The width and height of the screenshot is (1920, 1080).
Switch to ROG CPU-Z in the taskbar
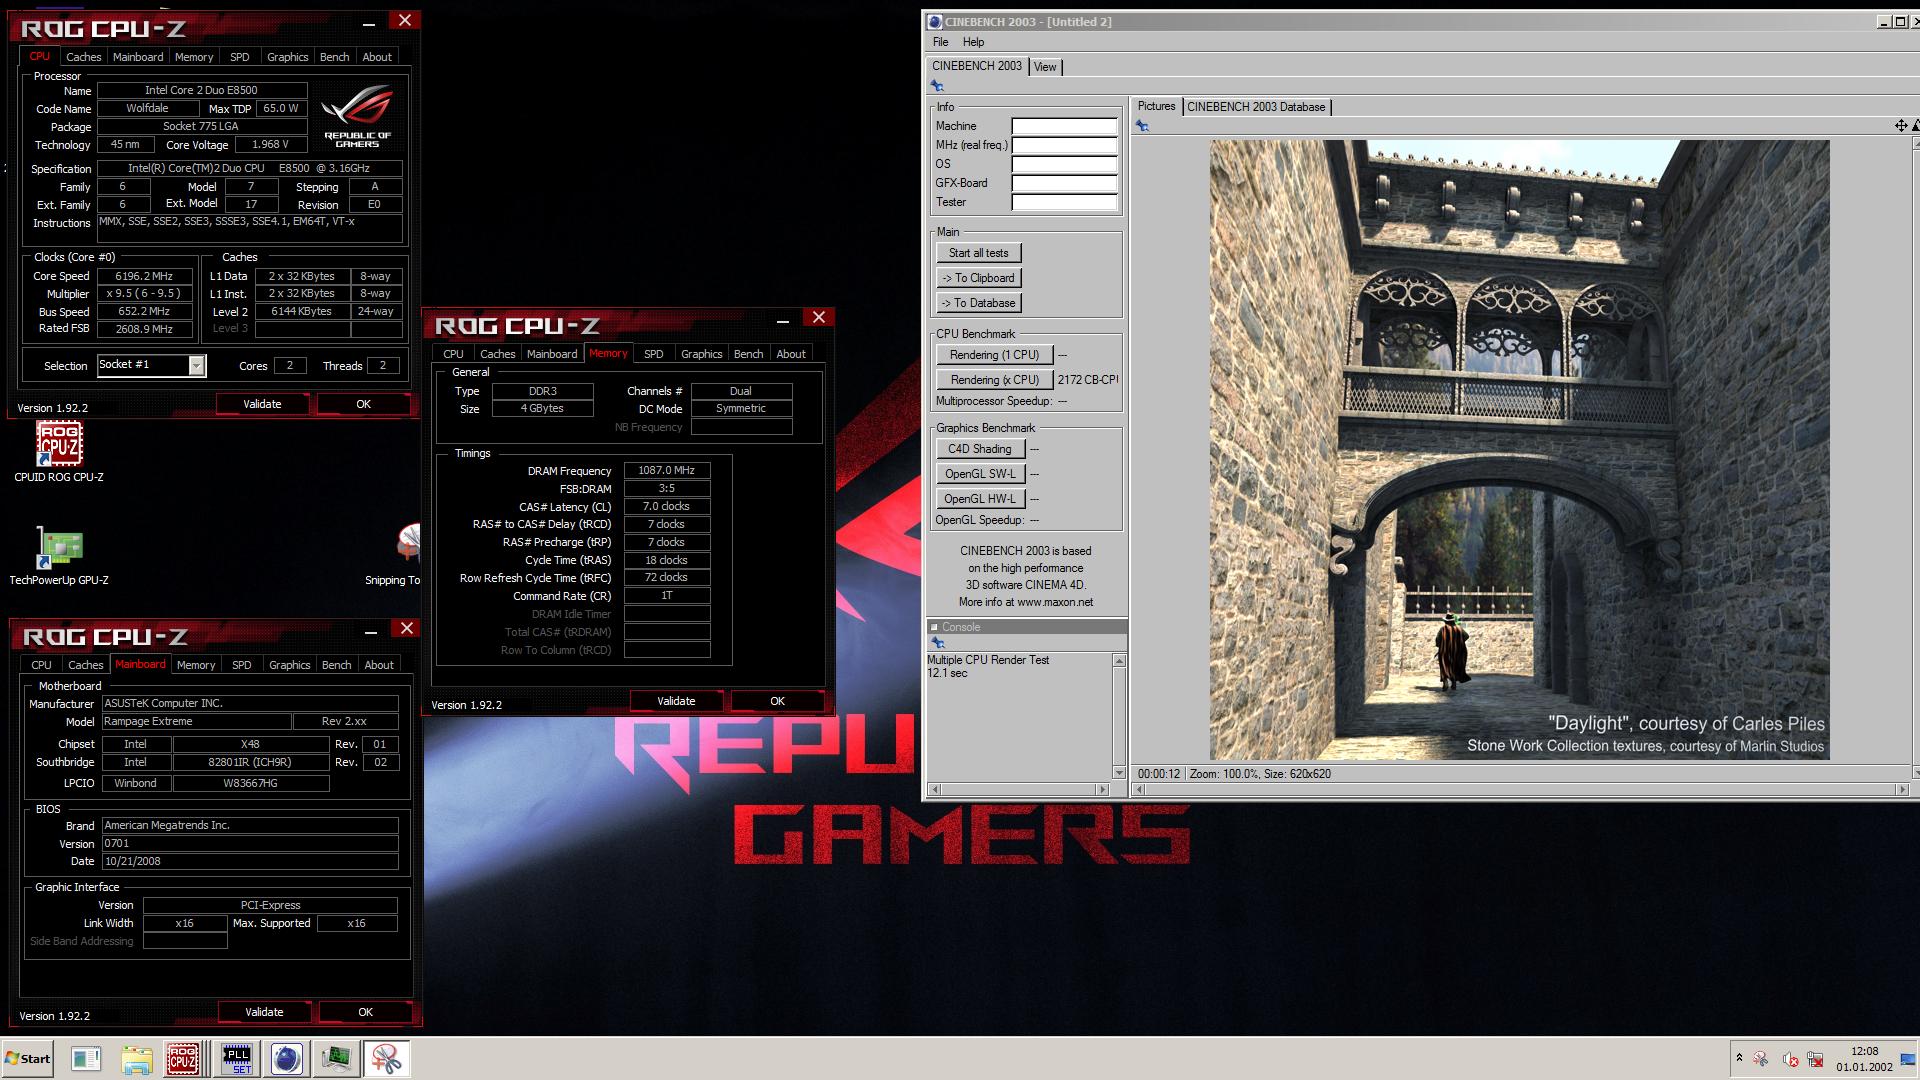coord(182,1059)
